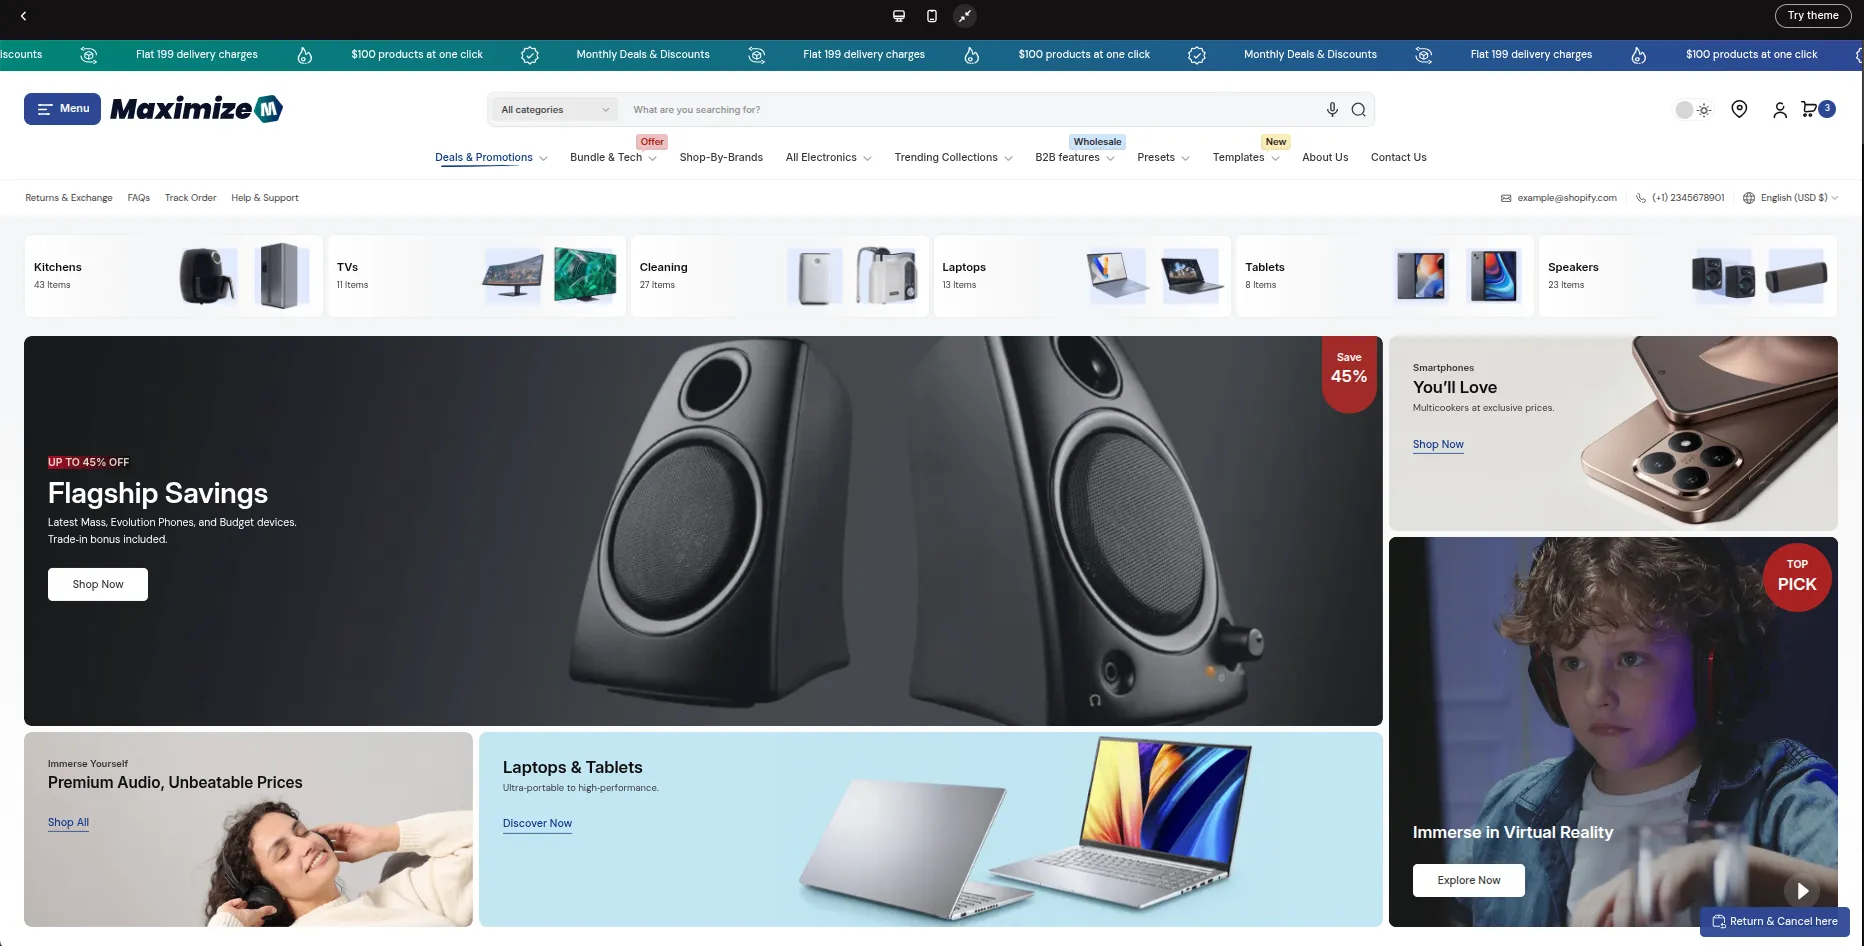Play the Virtual Reality video
Viewport: 1864px width, 946px height.
(1802, 890)
